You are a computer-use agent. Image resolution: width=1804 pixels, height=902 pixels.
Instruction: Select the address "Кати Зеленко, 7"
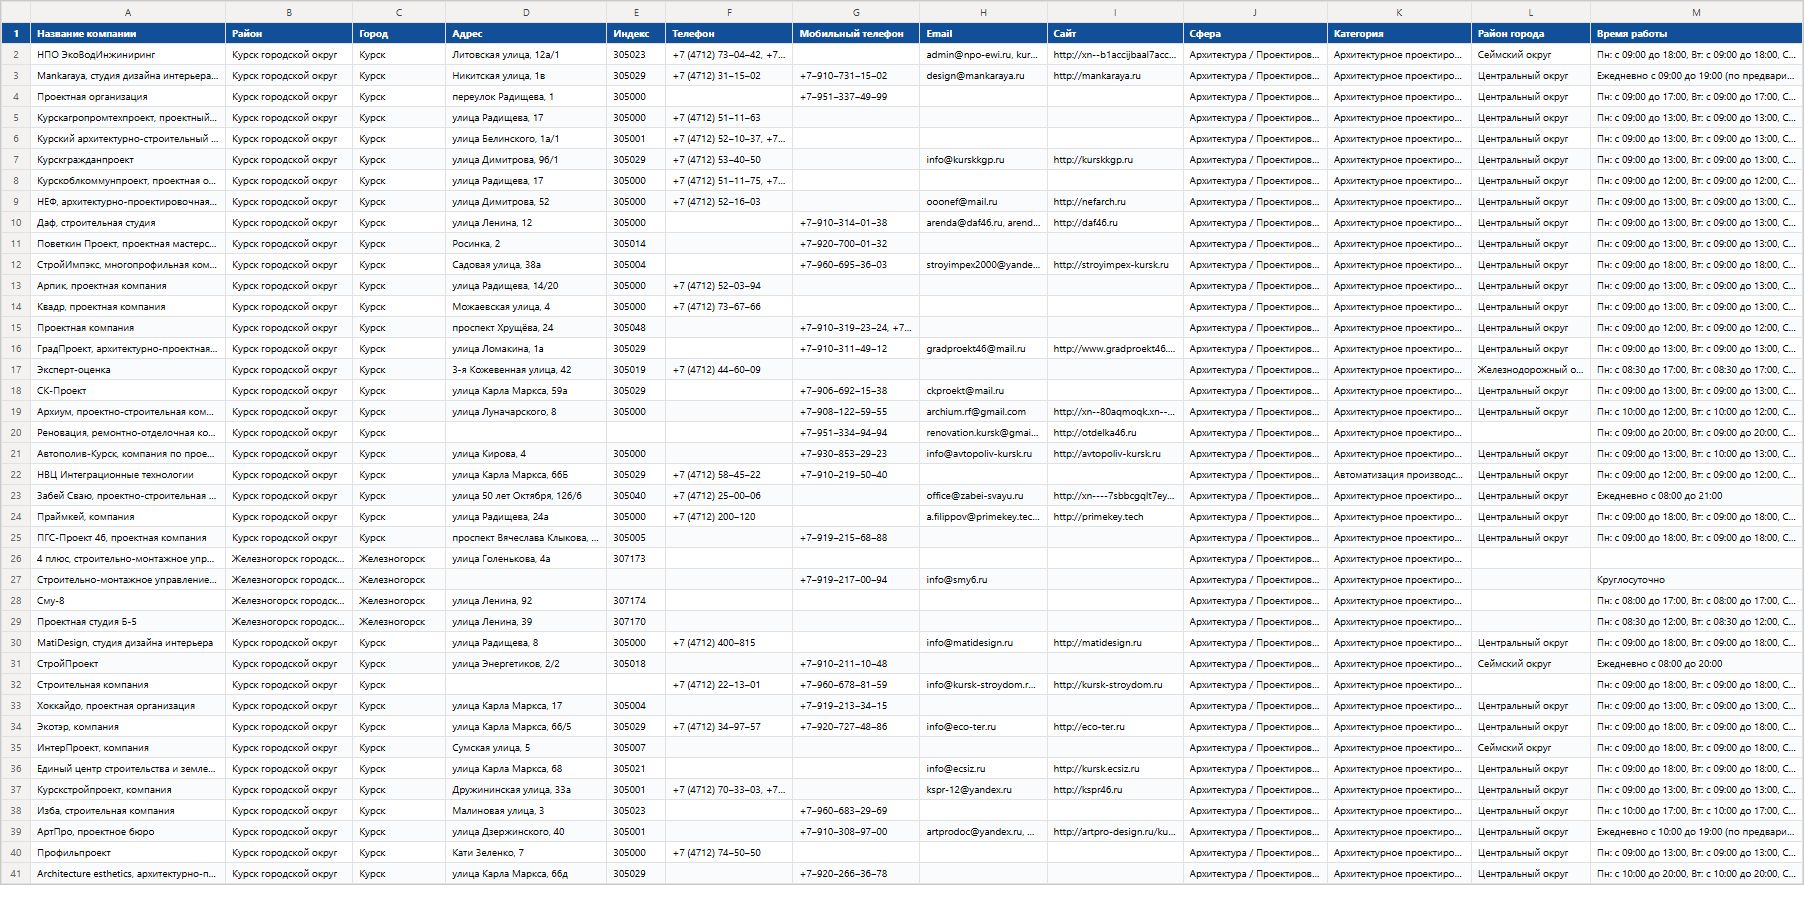pyautogui.click(x=526, y=853)
